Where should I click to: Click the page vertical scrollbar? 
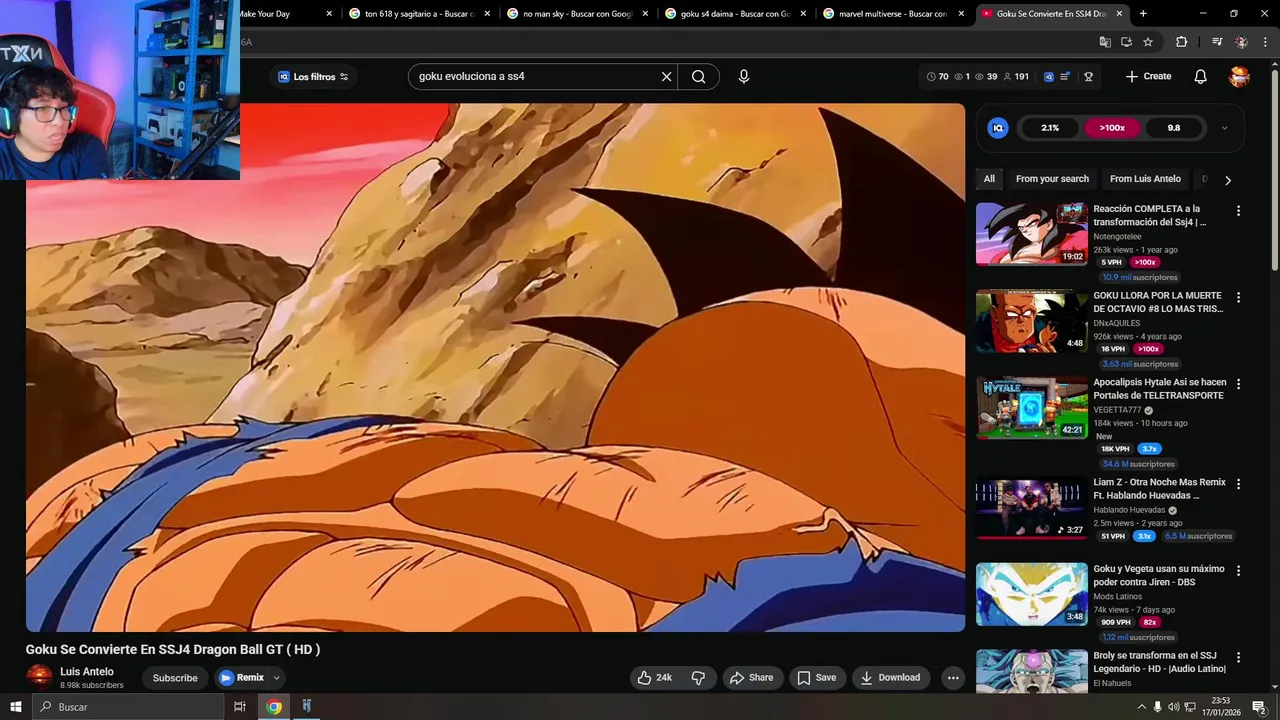coord(1274,170)
